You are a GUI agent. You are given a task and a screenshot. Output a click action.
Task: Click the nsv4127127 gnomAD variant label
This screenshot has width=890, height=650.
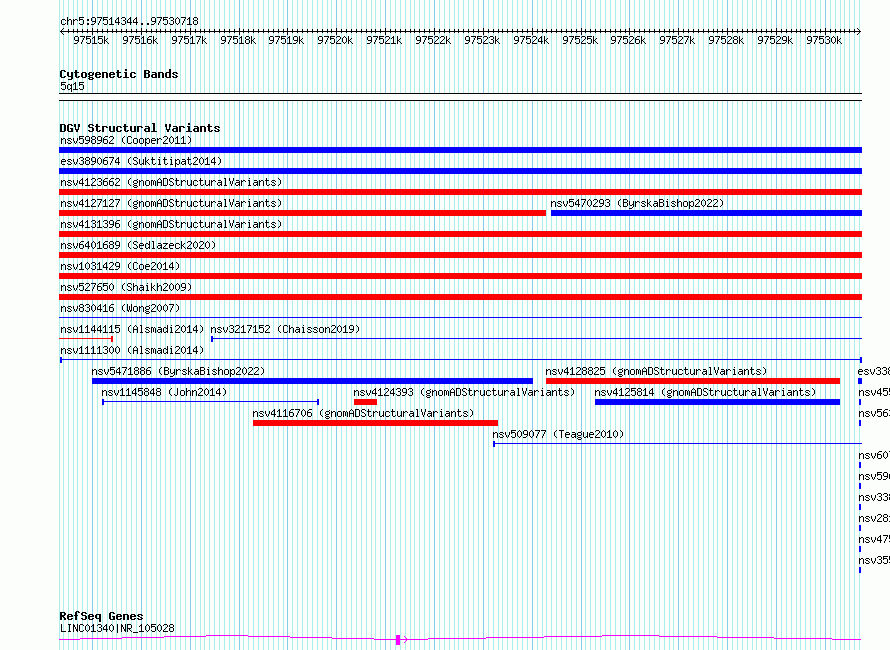pos(171,203)
